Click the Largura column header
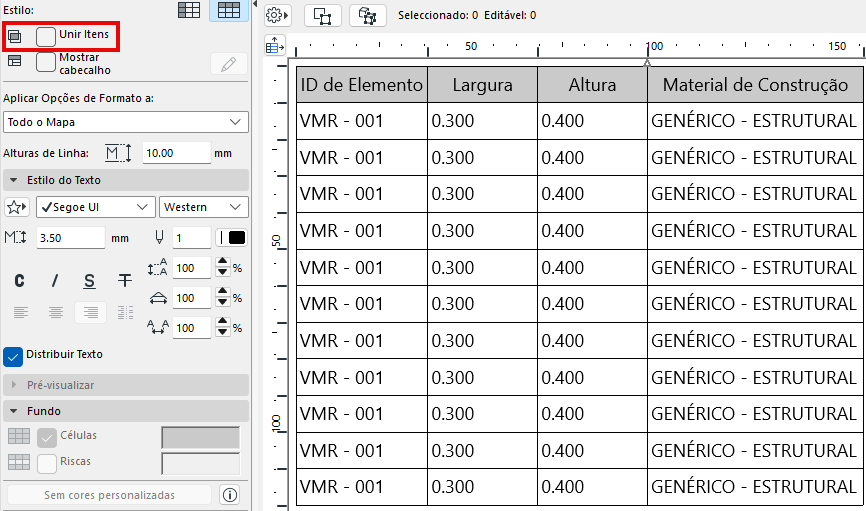Image resolution: width=866 pixels, height=511 pixels. click(x=483, y=85)
